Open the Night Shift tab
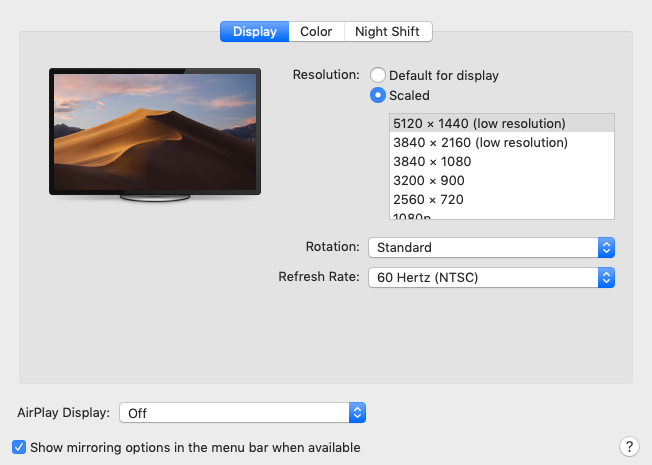 click(x=387, y=32)
